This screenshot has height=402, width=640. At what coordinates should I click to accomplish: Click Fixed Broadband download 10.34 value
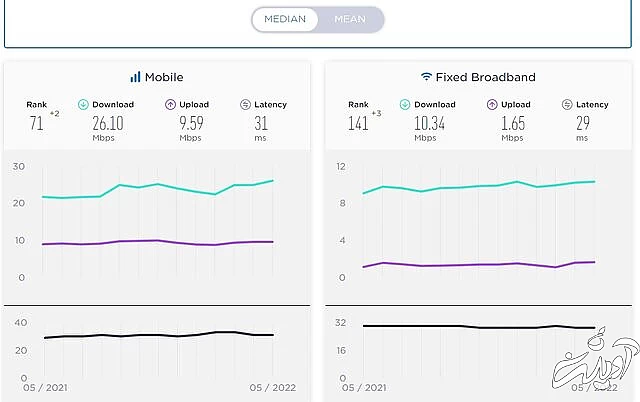point(428,122)
